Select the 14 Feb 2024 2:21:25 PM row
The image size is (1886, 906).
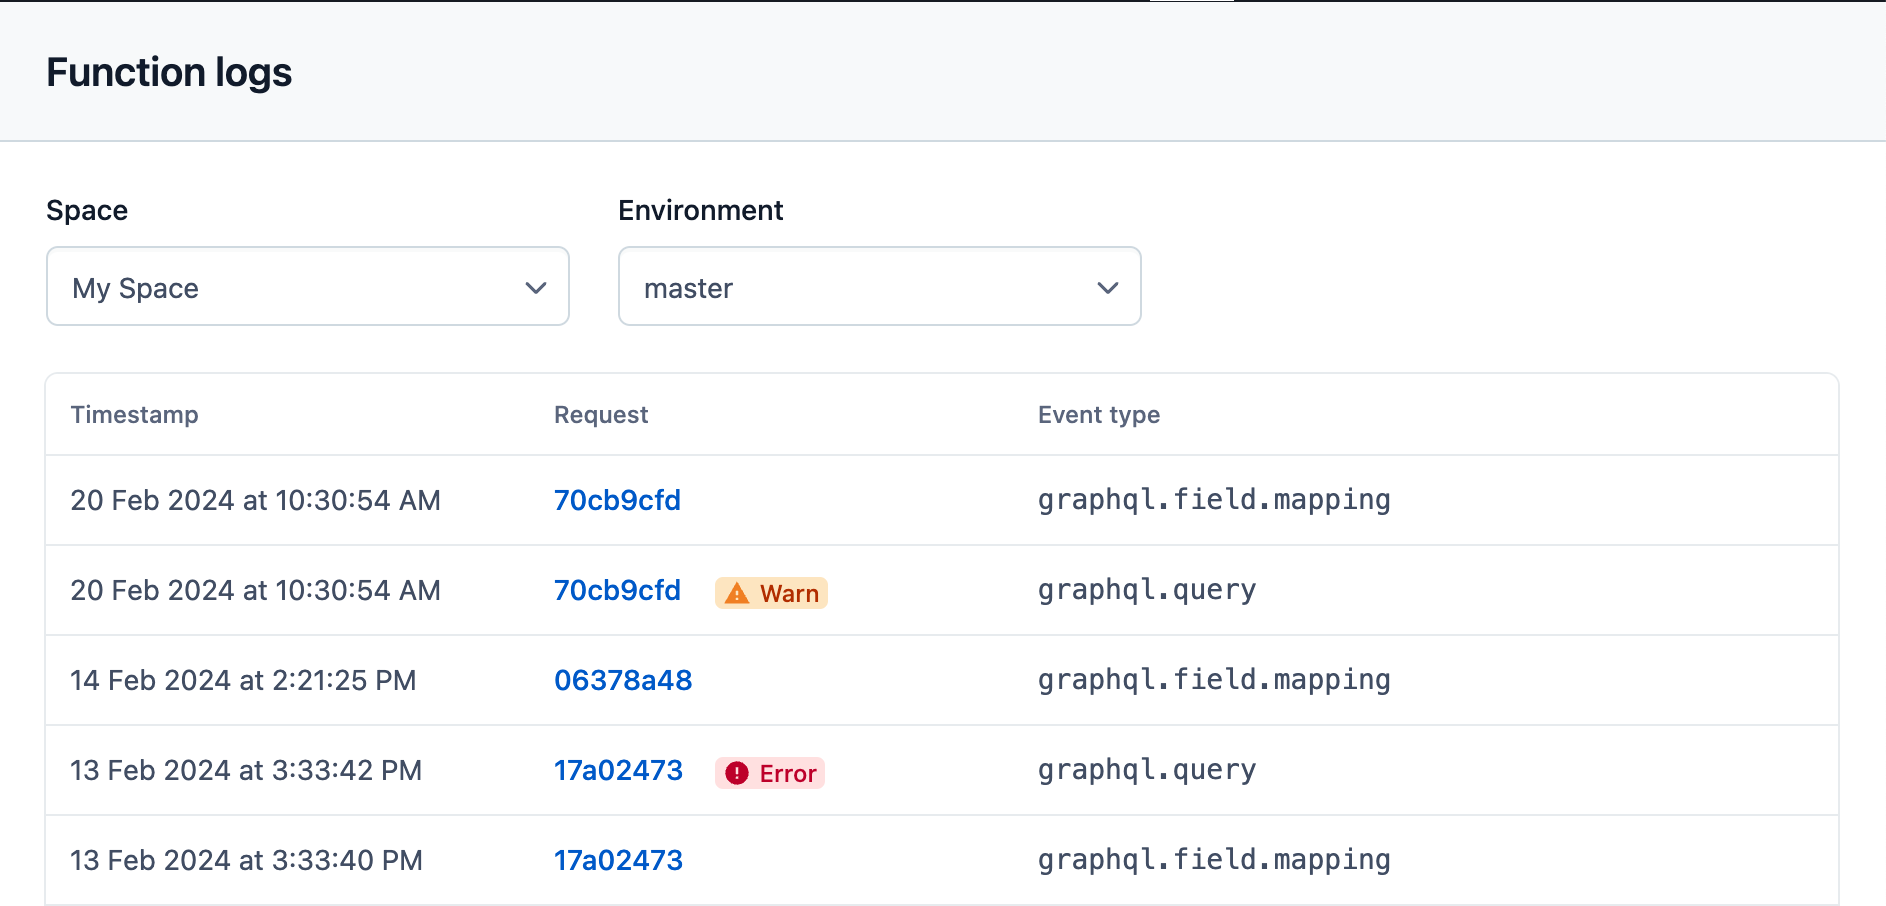(x=243, y=680)
